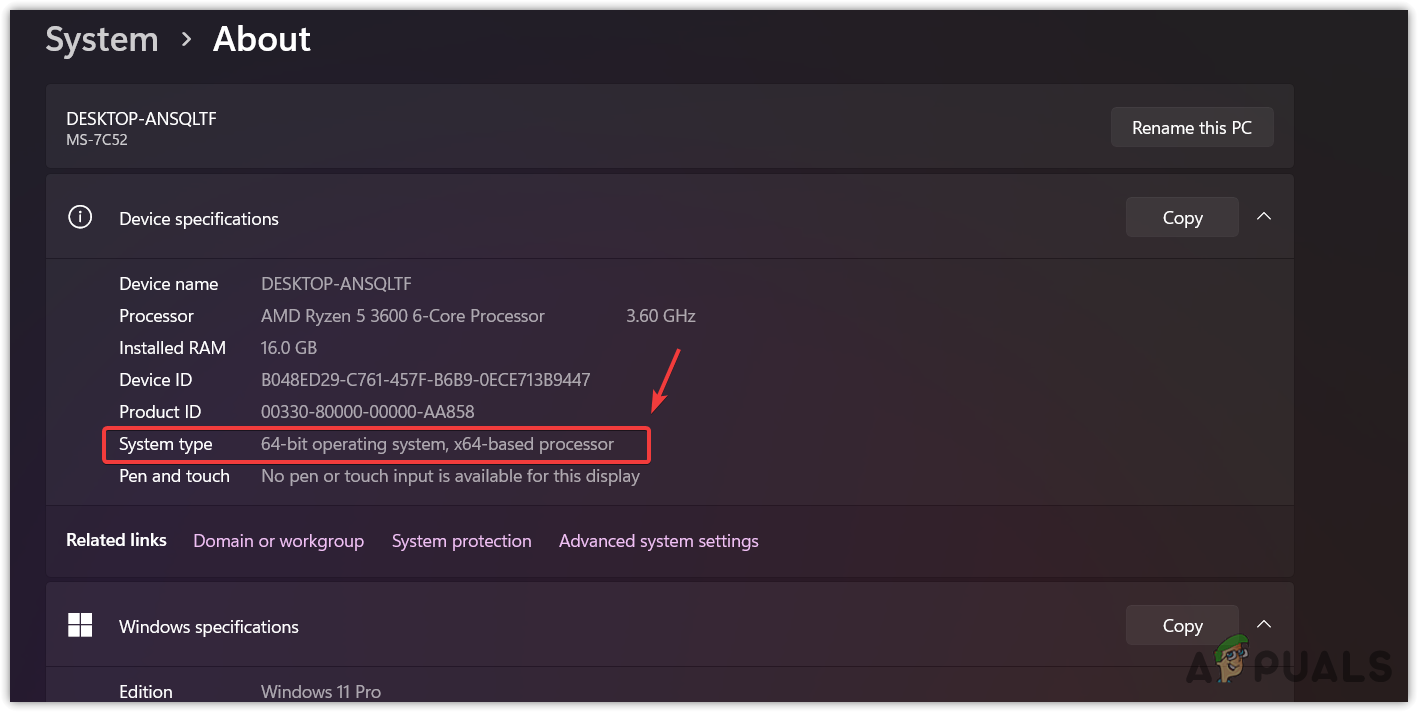Open the Domain or workgroup link
The height and width of the screenshot is (712, 1418).
(278, 541)
